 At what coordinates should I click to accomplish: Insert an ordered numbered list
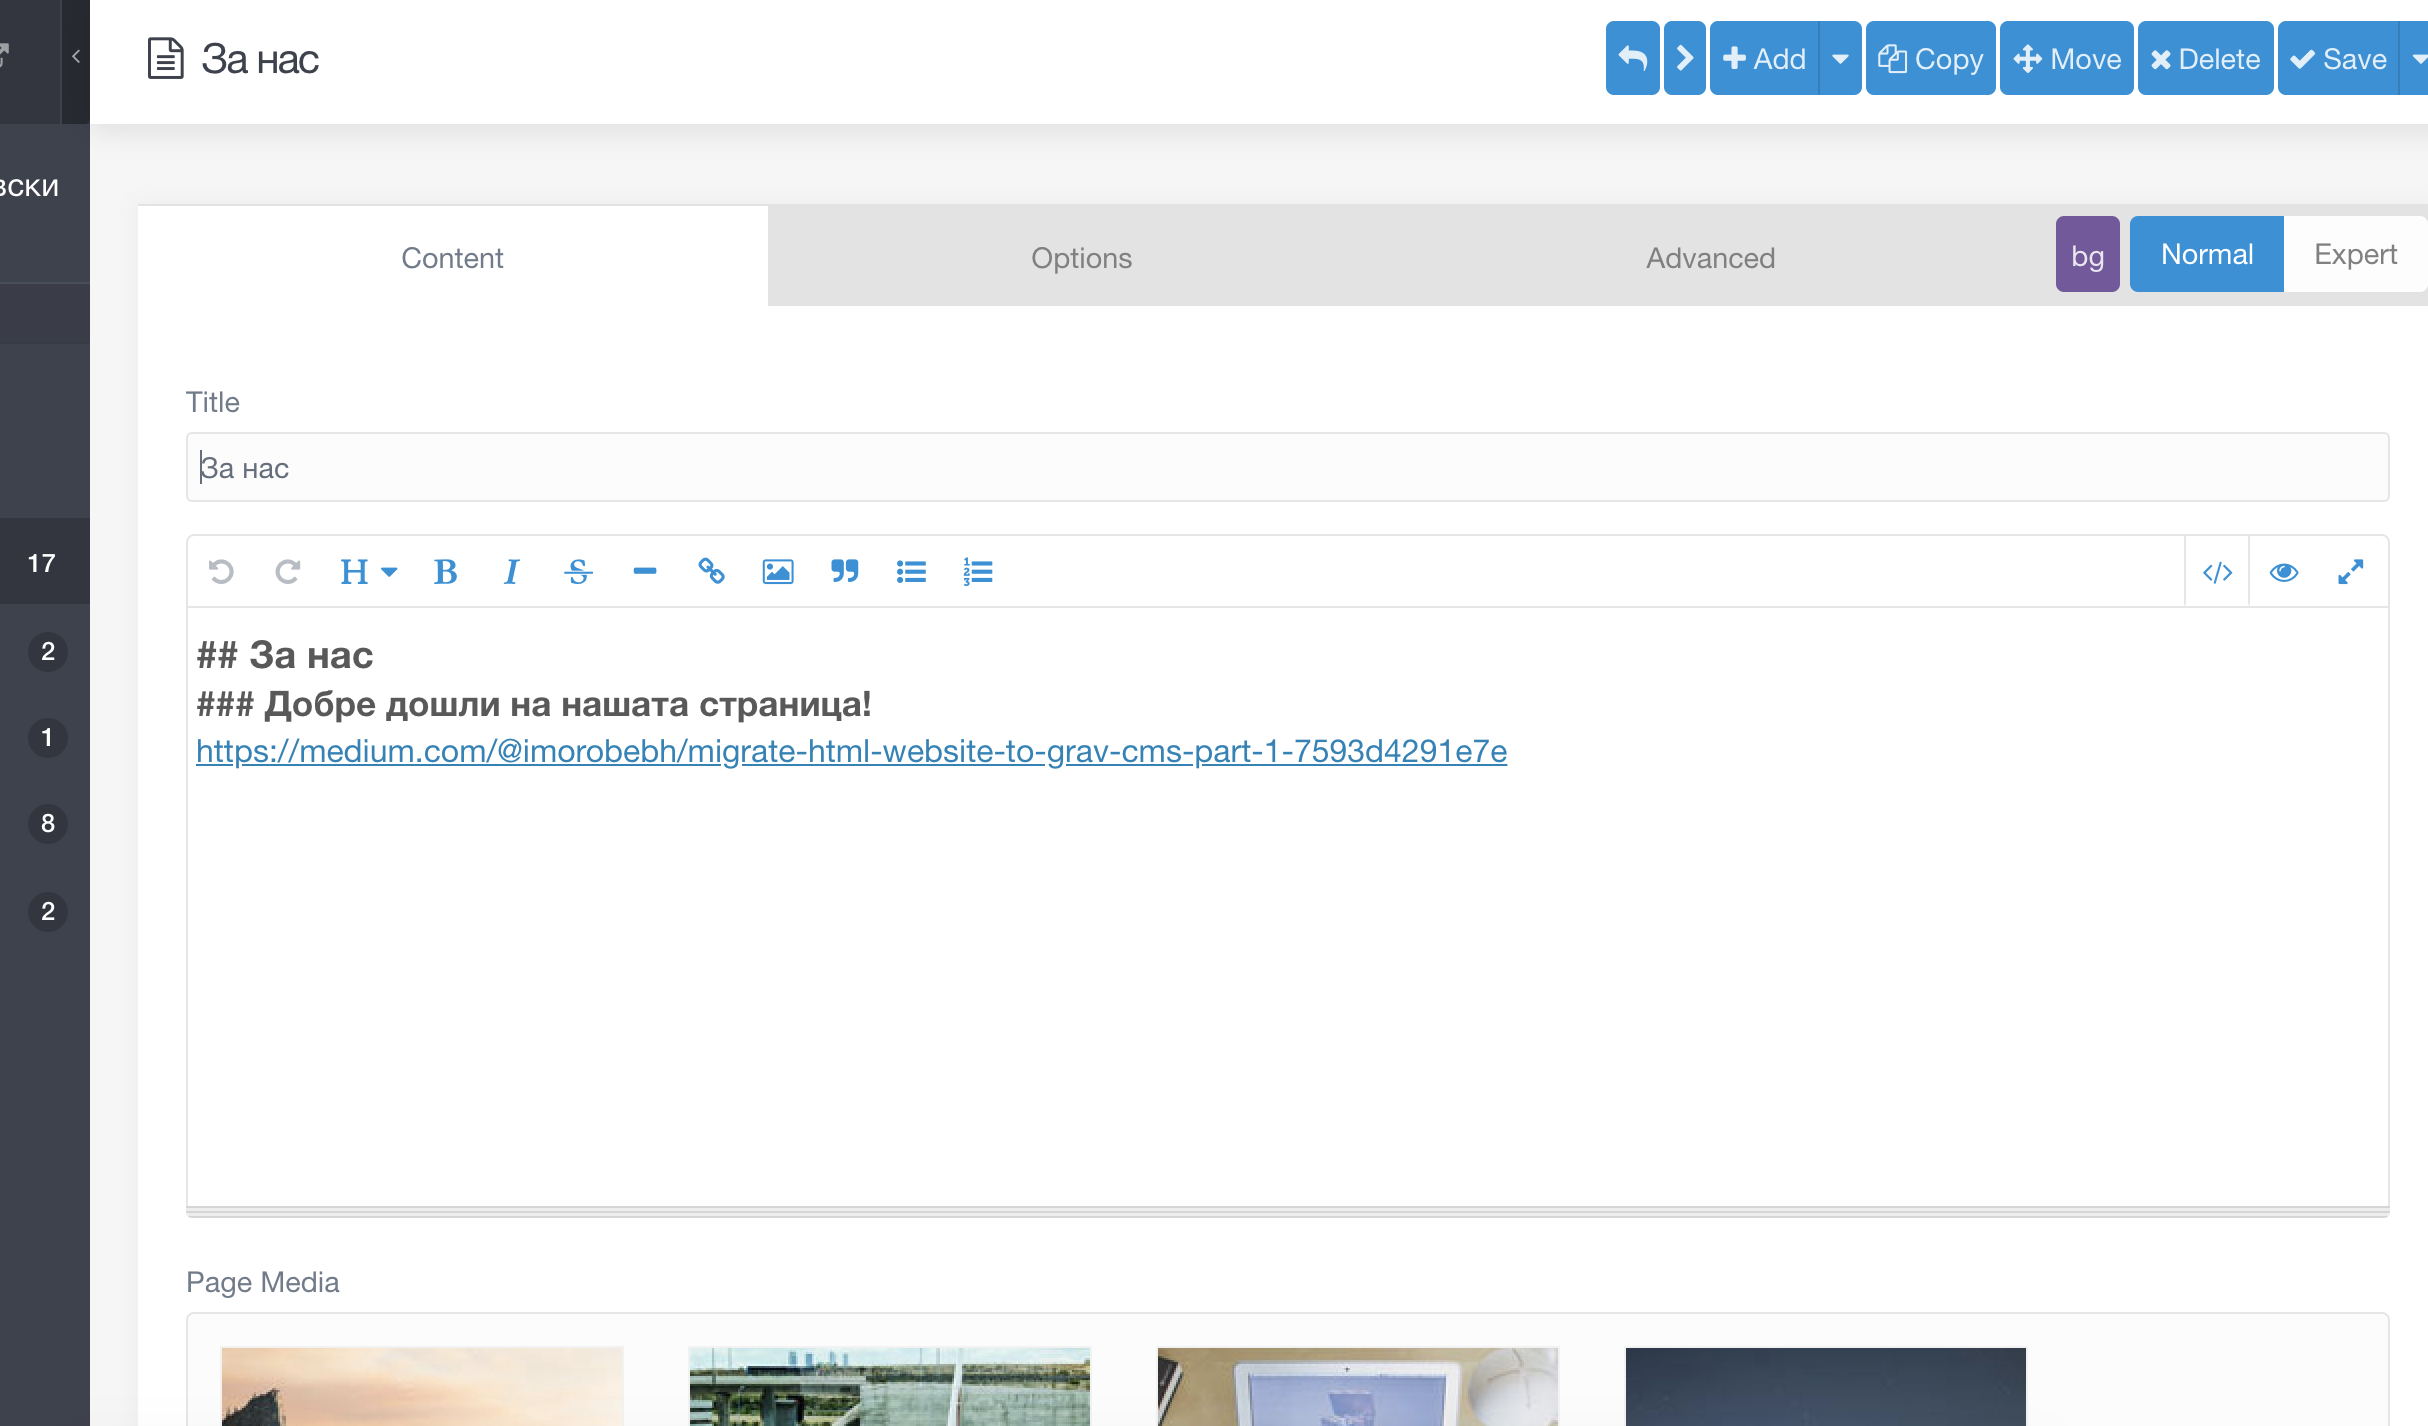click(x=978, y=571)
